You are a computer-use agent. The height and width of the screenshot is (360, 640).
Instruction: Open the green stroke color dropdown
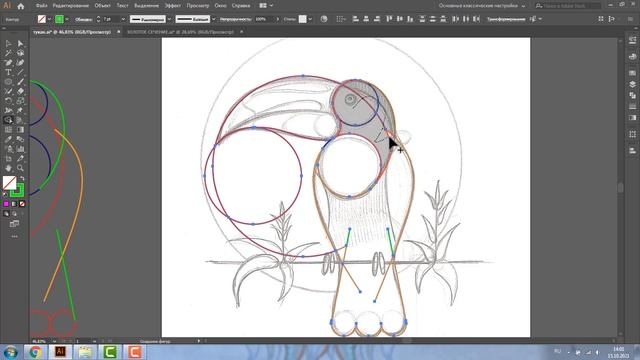tap(67, 19)
